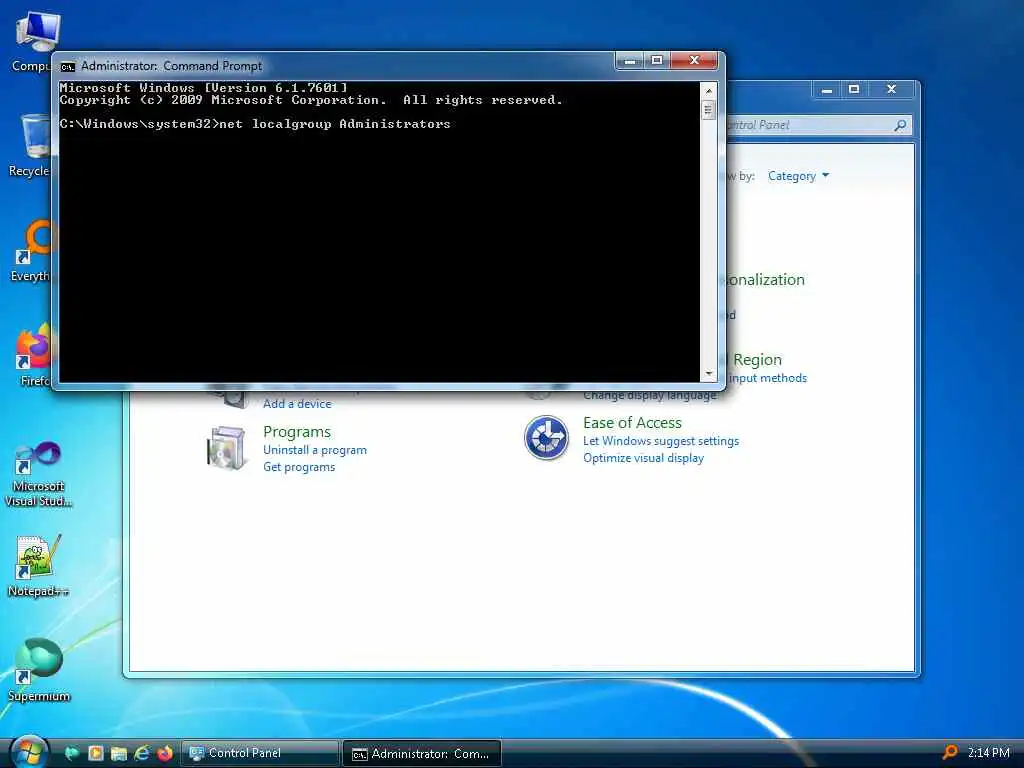This screenshot has width=1024, height=768.
Task: Click Uninstall a program link
Action: [315, 450]
